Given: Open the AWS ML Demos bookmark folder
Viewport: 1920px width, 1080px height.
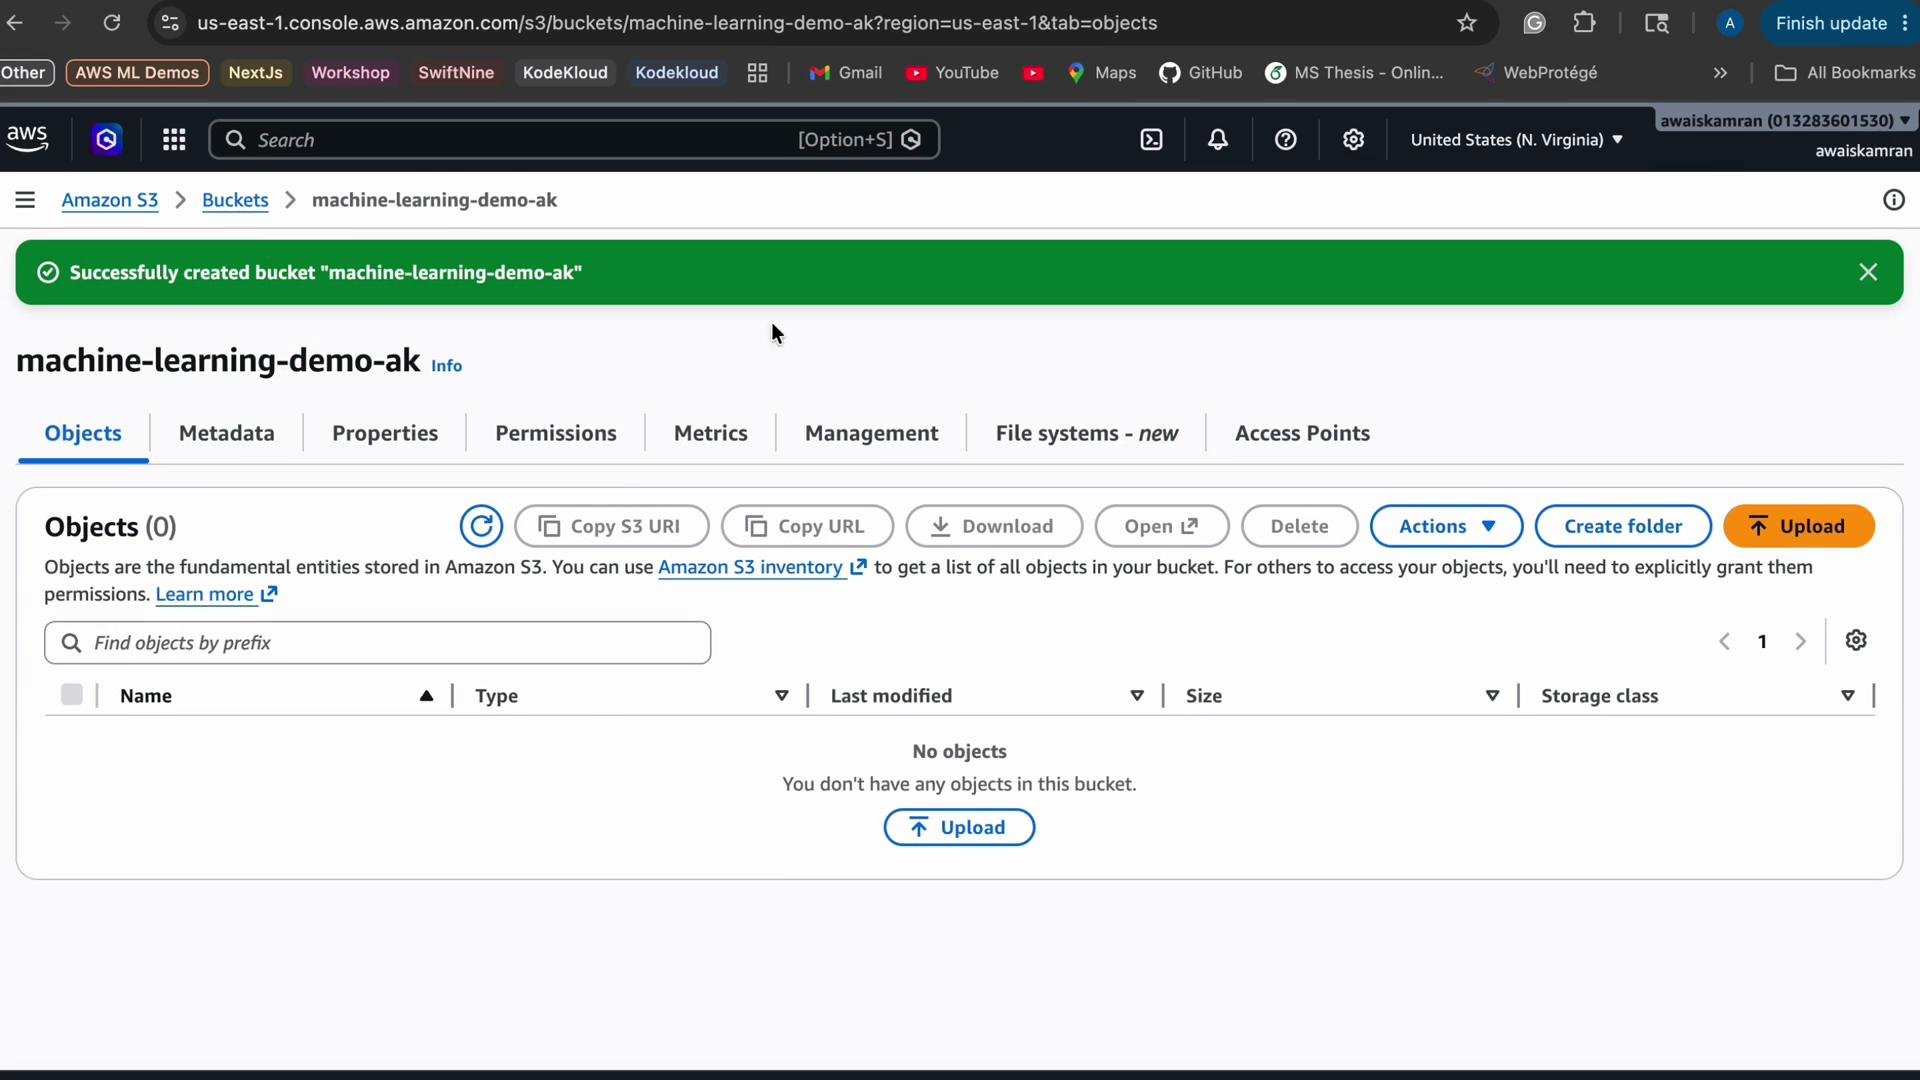Looking at the screenshot, I should [x=137, y=73].
